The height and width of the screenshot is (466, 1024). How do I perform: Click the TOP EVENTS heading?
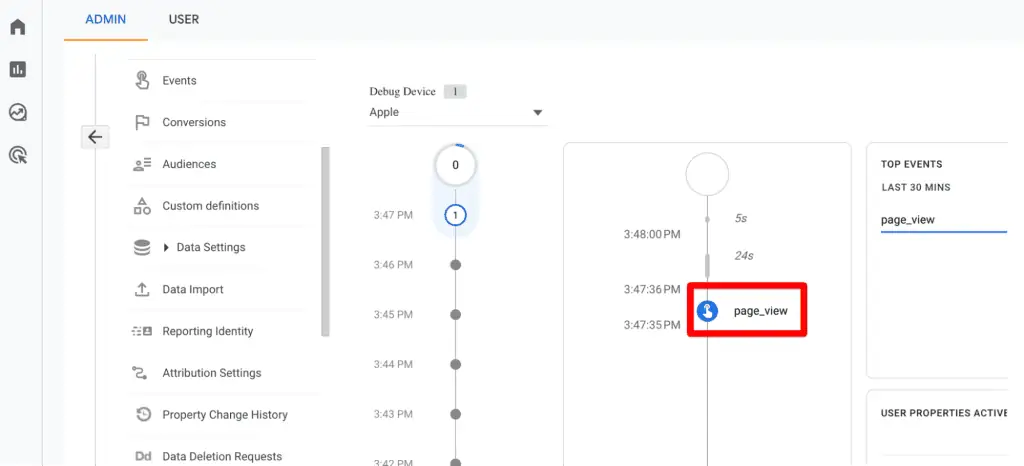pyautogui.click(x=912, y=164)
